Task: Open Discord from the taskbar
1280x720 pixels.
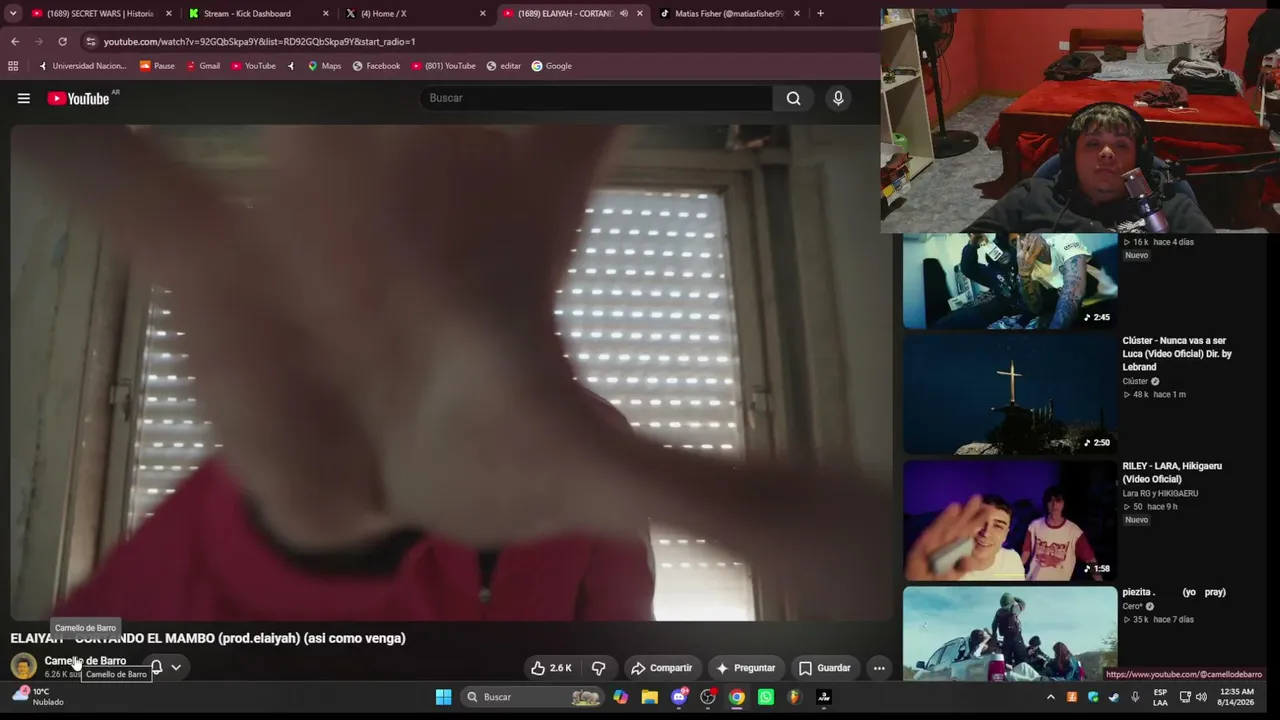Action: coord(679,697)
